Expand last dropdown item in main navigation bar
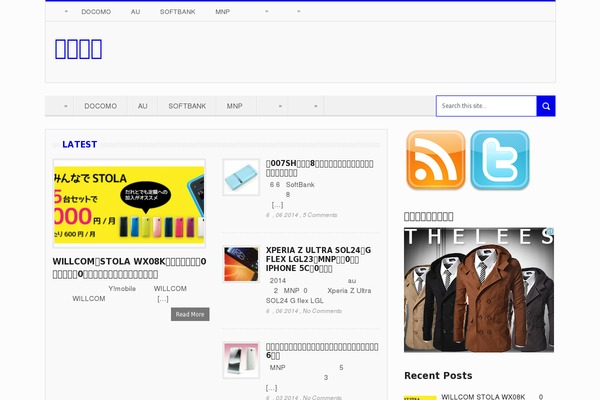600x400 pixels. tap(306, 106)
